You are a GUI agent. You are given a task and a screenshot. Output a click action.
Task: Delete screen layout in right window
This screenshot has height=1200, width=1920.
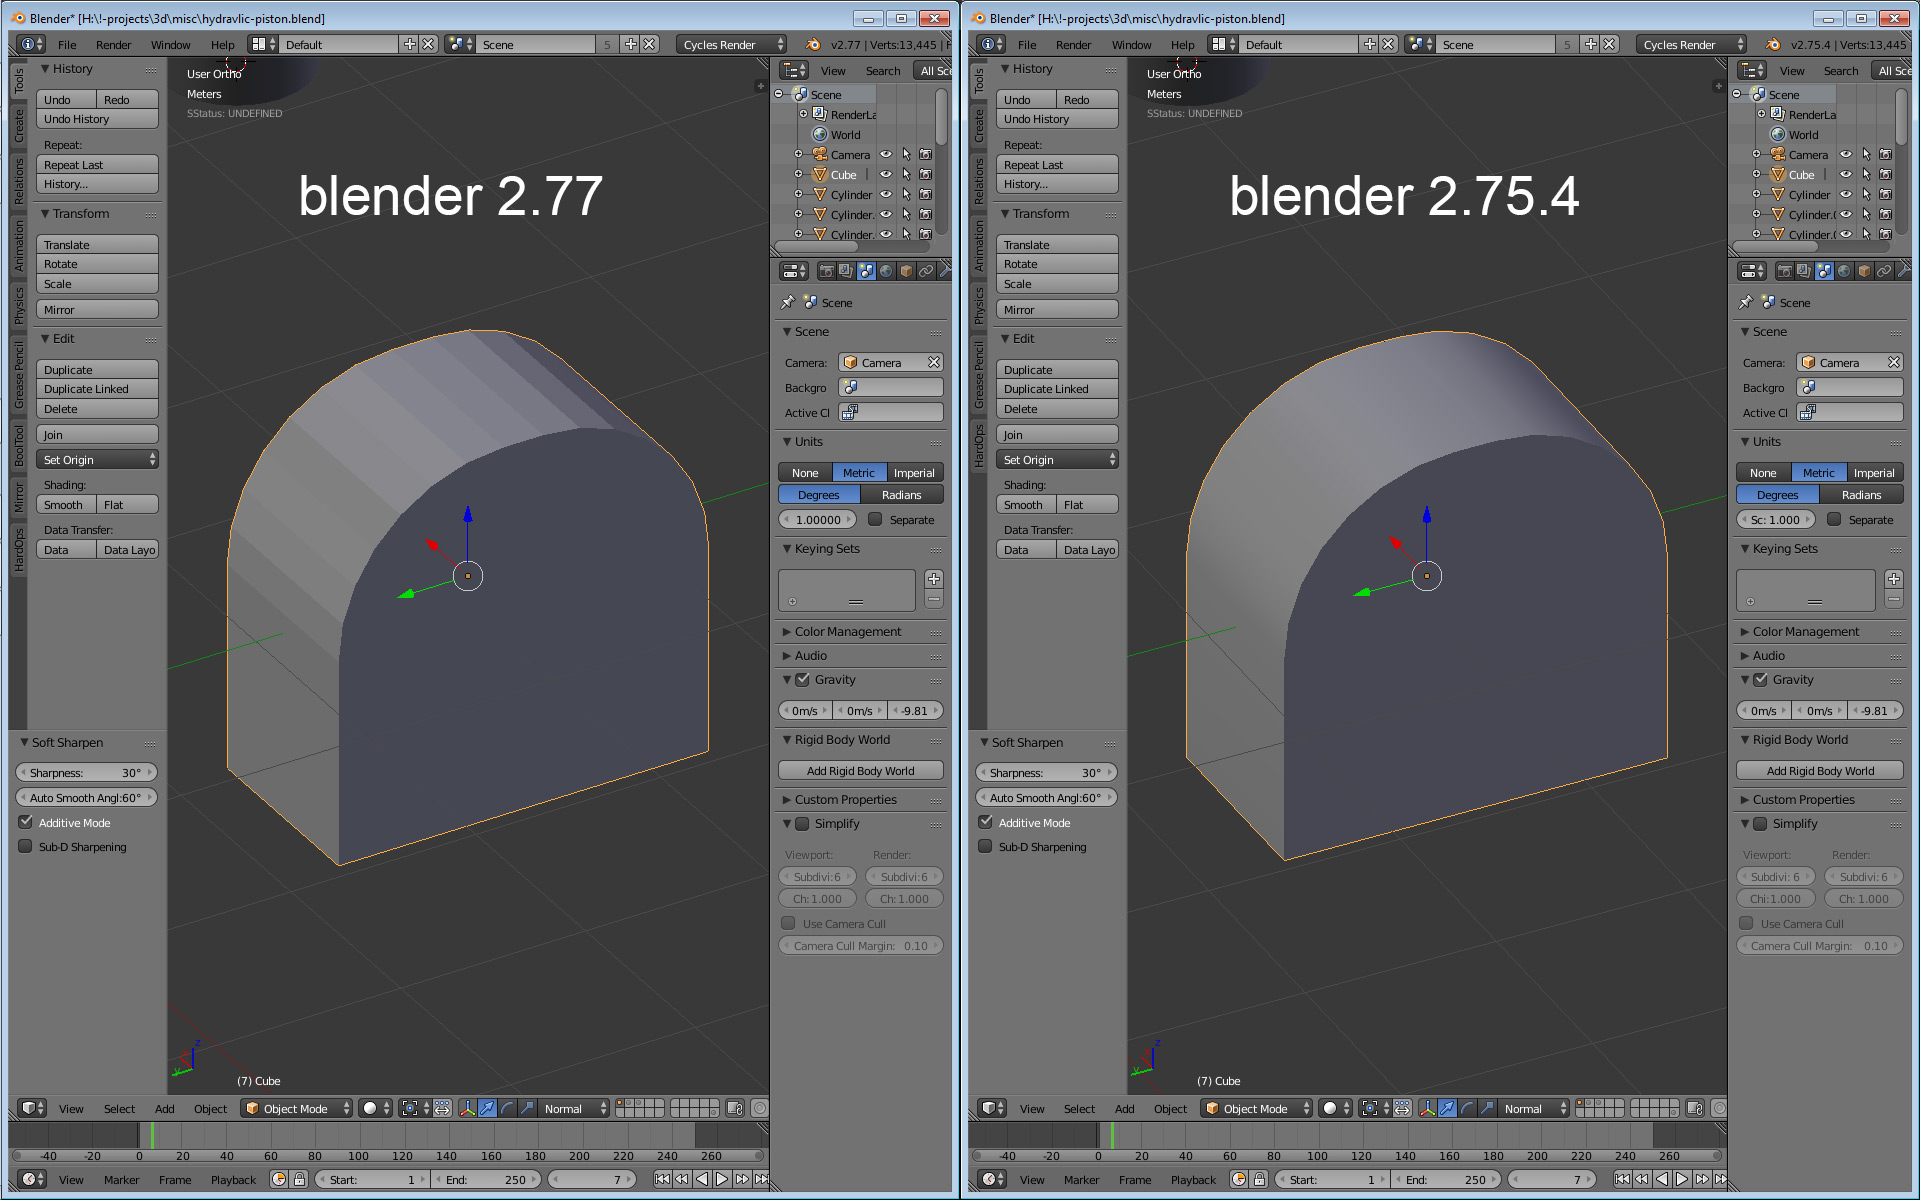point(1388,44)
